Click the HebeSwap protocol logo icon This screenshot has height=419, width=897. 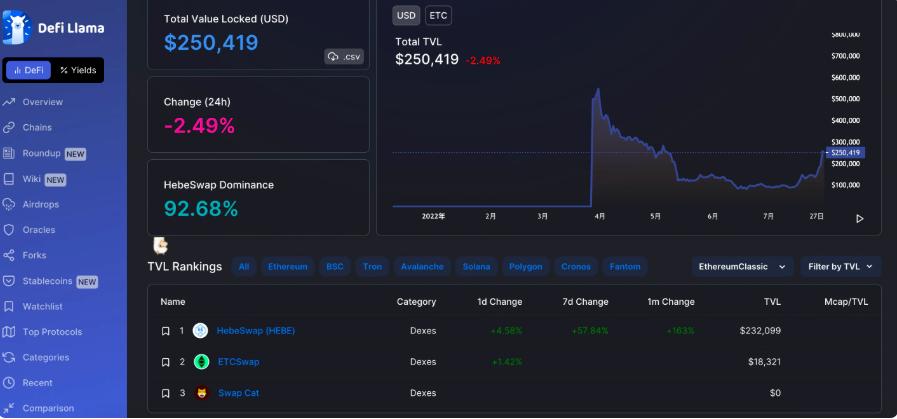(200, 331)
